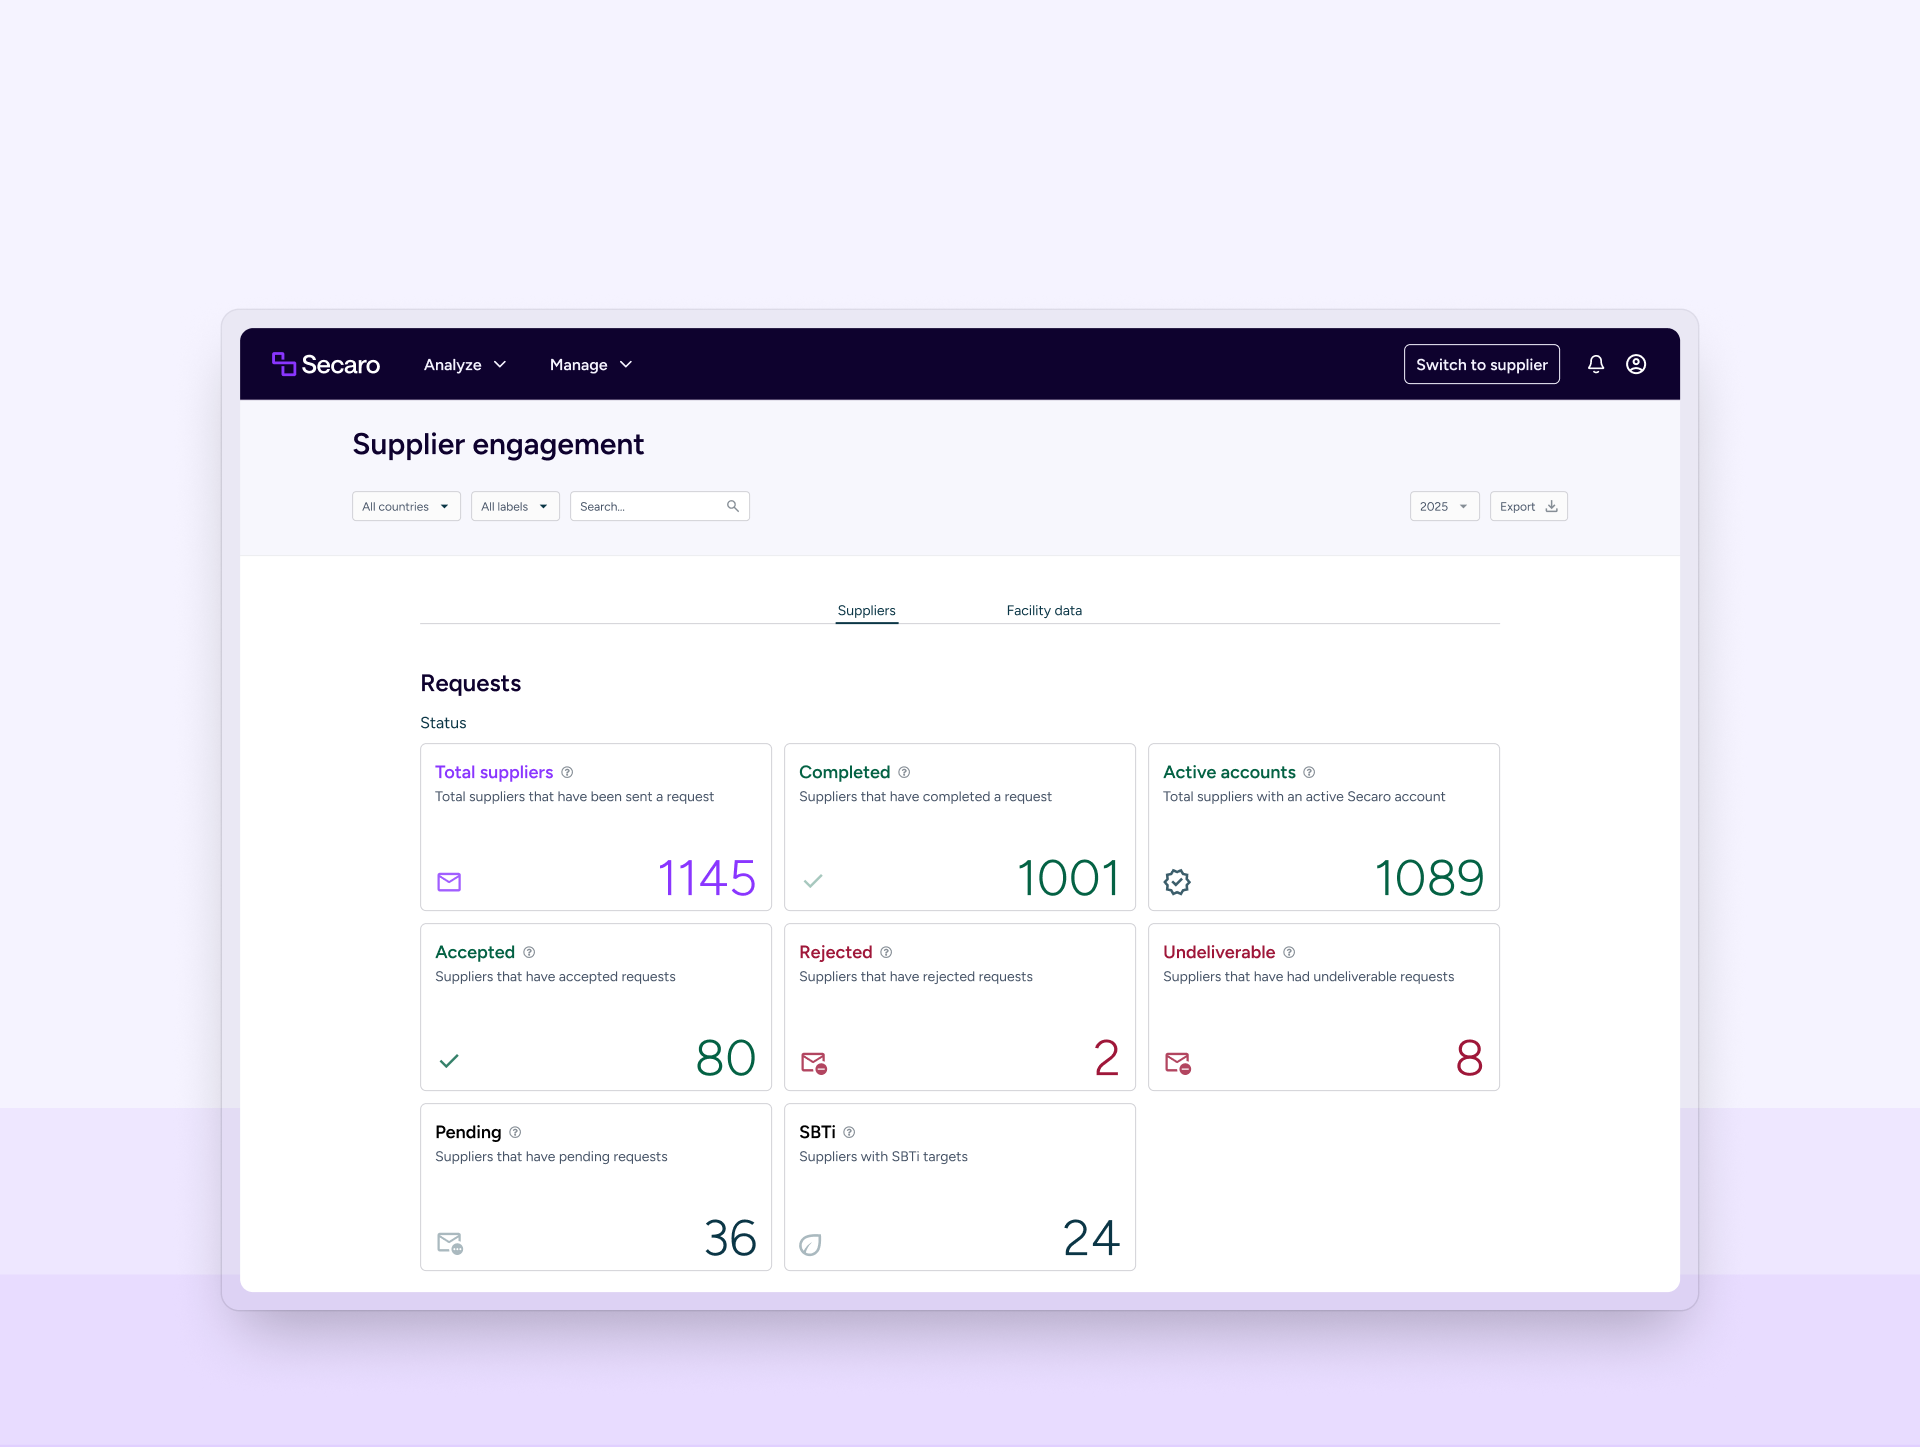Image resolution: width=1920 pixels, height=1447 pixels.
Task: Switch to the Facility data tab
Action: point(1044,610)
